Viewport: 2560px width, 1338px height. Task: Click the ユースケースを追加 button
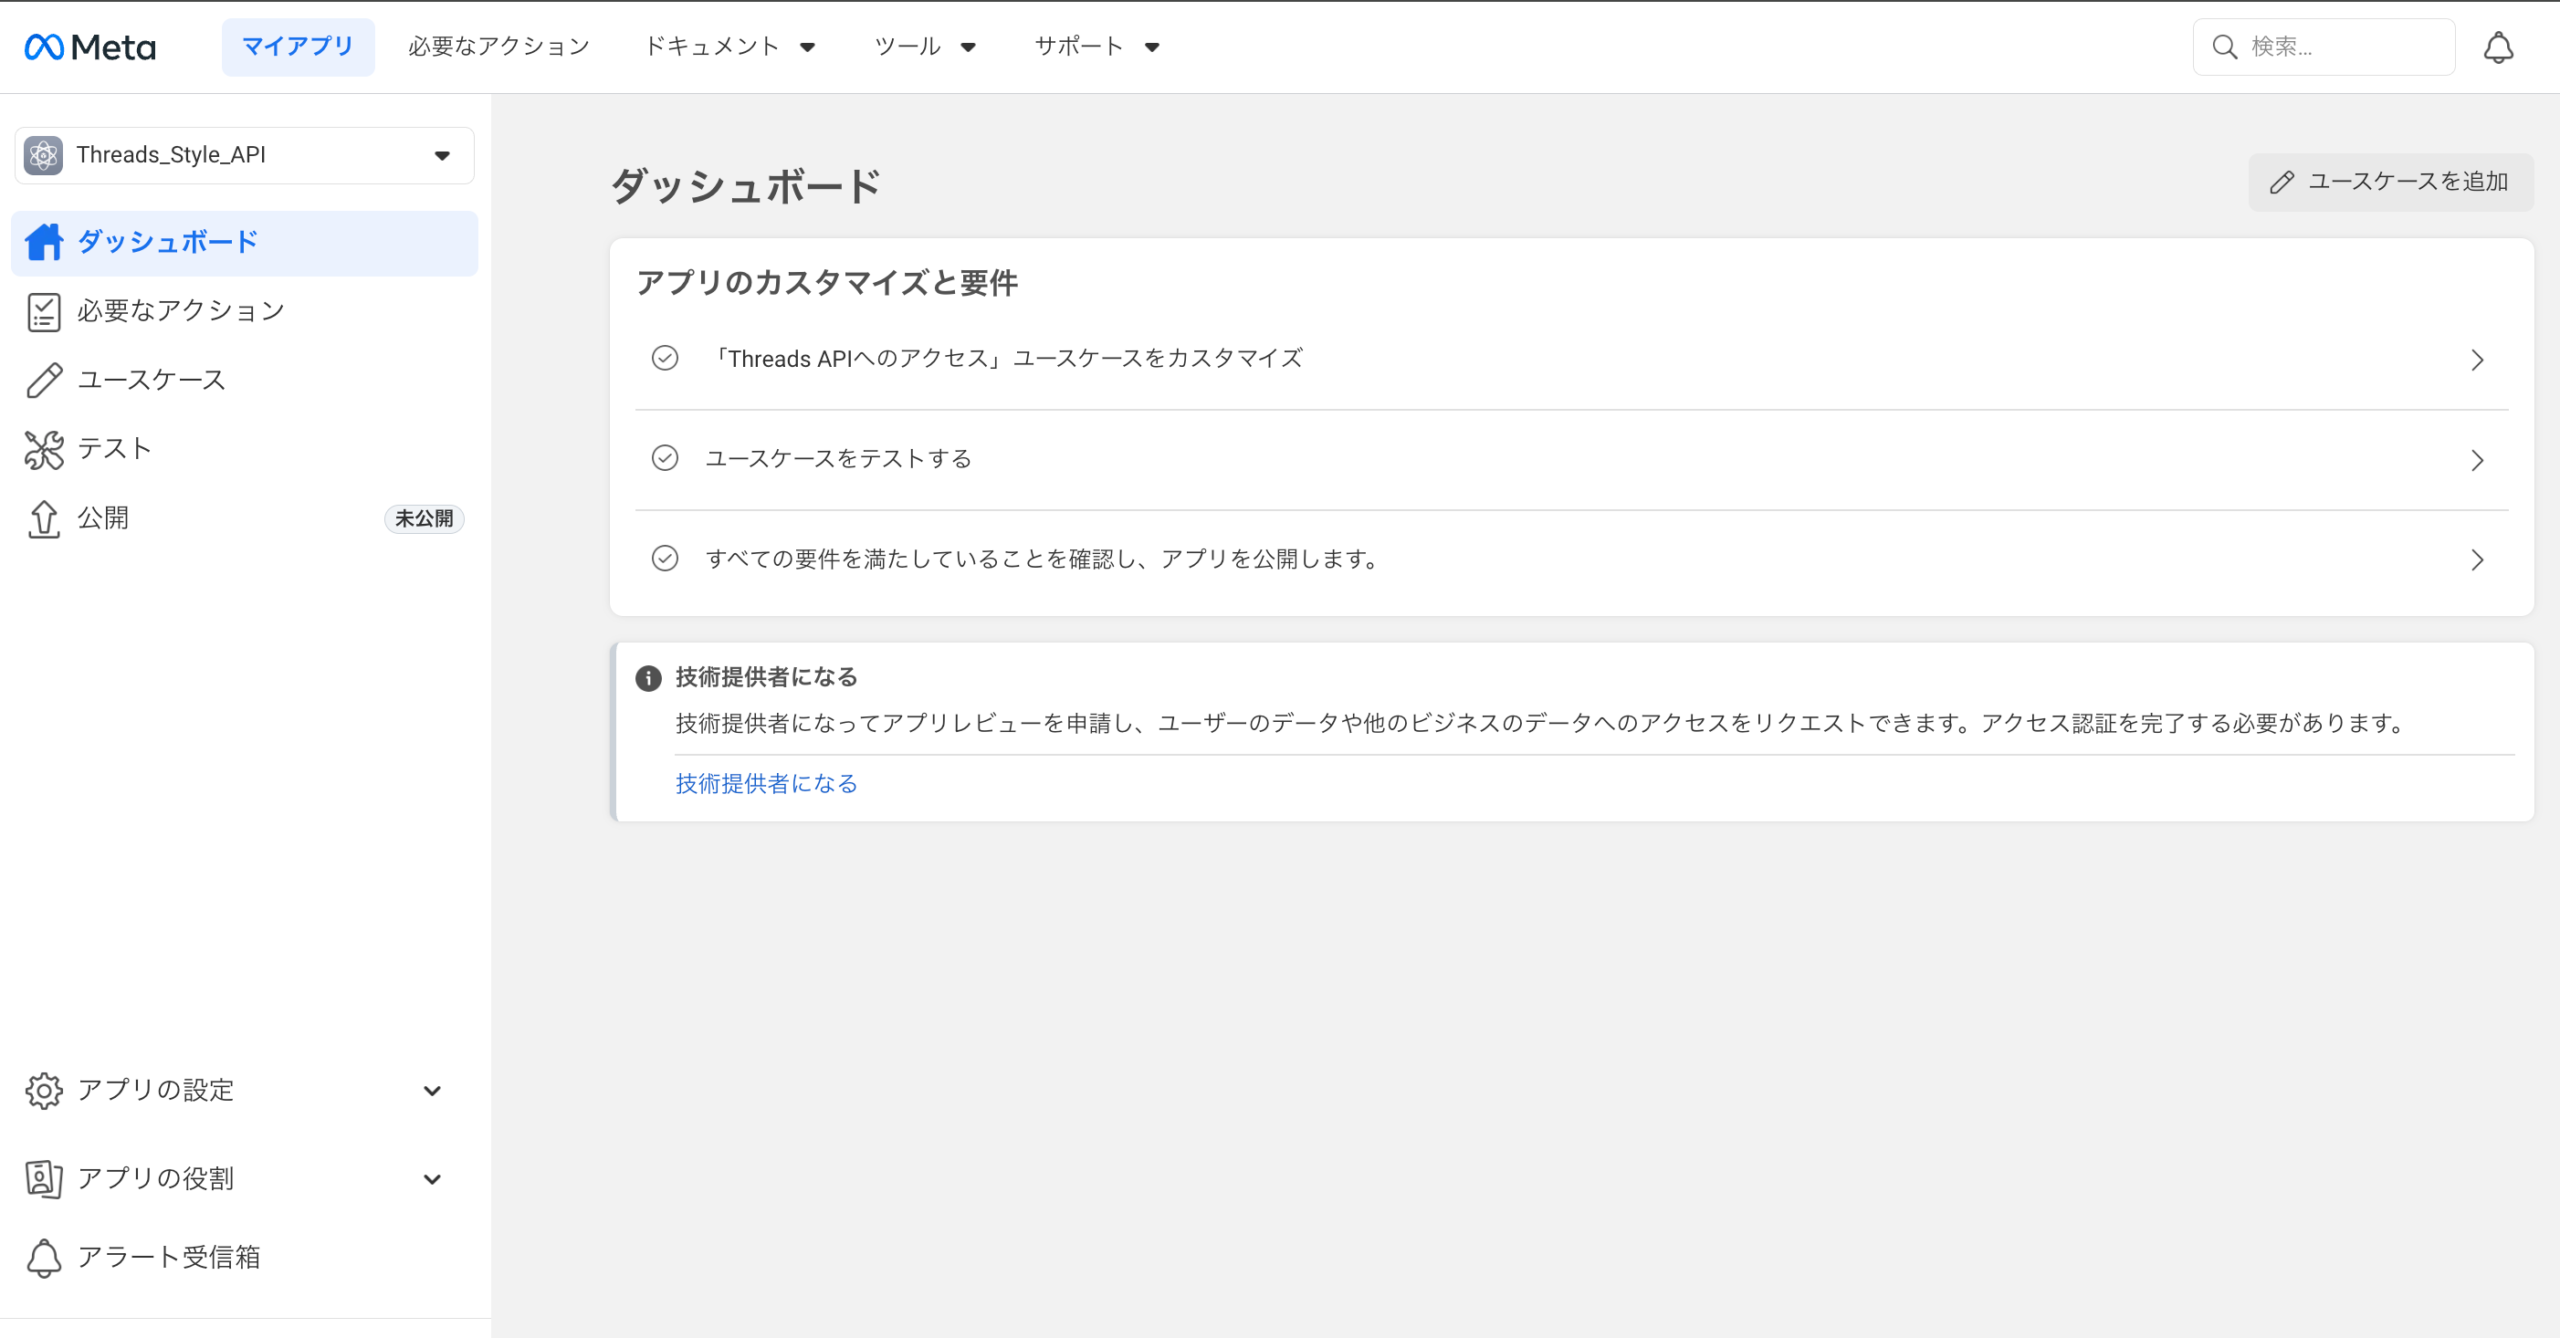point(2390,182)
